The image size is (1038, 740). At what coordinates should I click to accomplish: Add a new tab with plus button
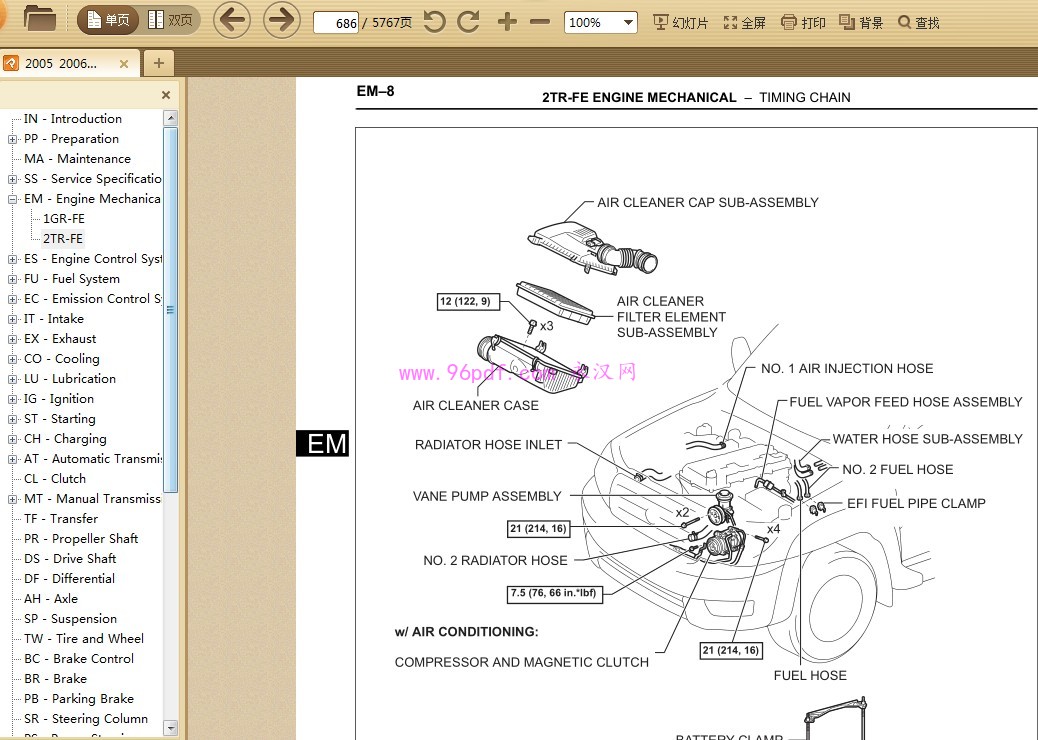point(158,64)
